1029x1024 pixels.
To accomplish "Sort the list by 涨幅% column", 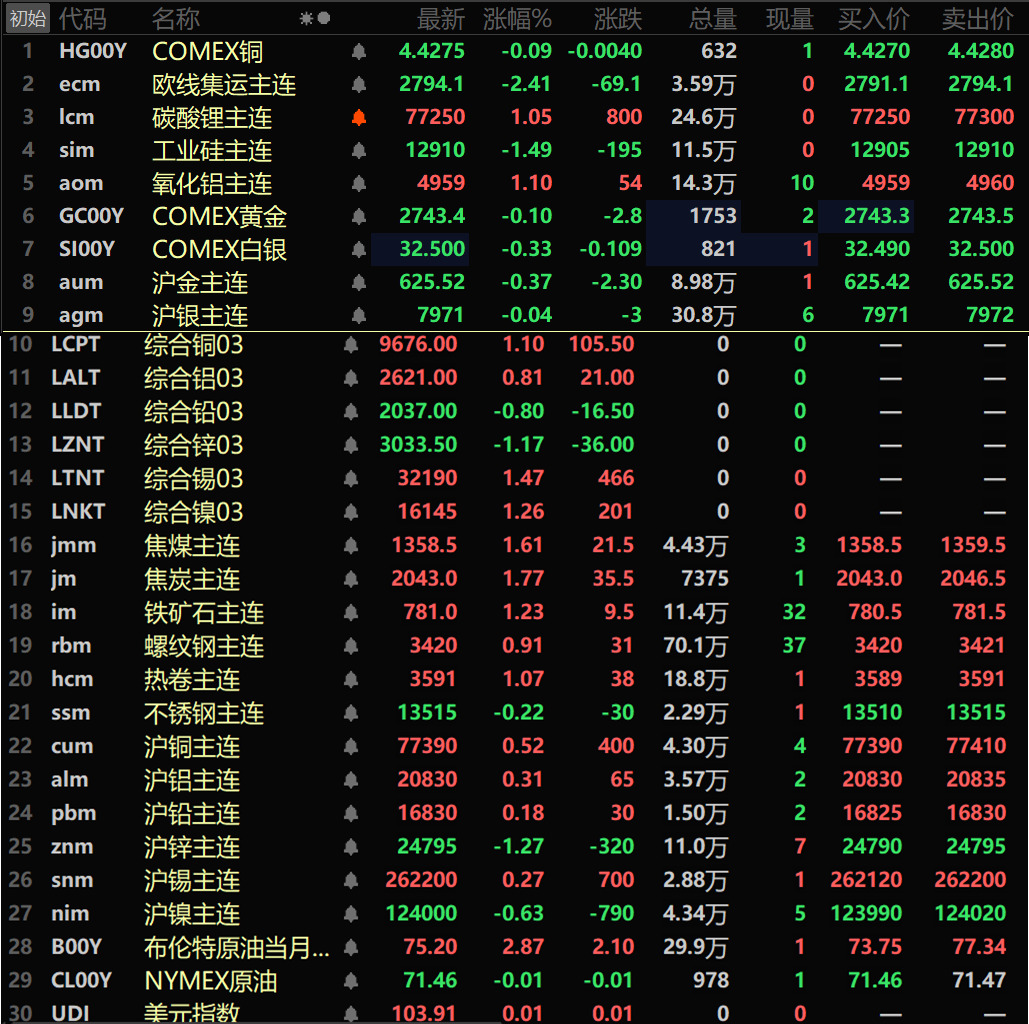I will pyautogui.click(x=516, y=18).
